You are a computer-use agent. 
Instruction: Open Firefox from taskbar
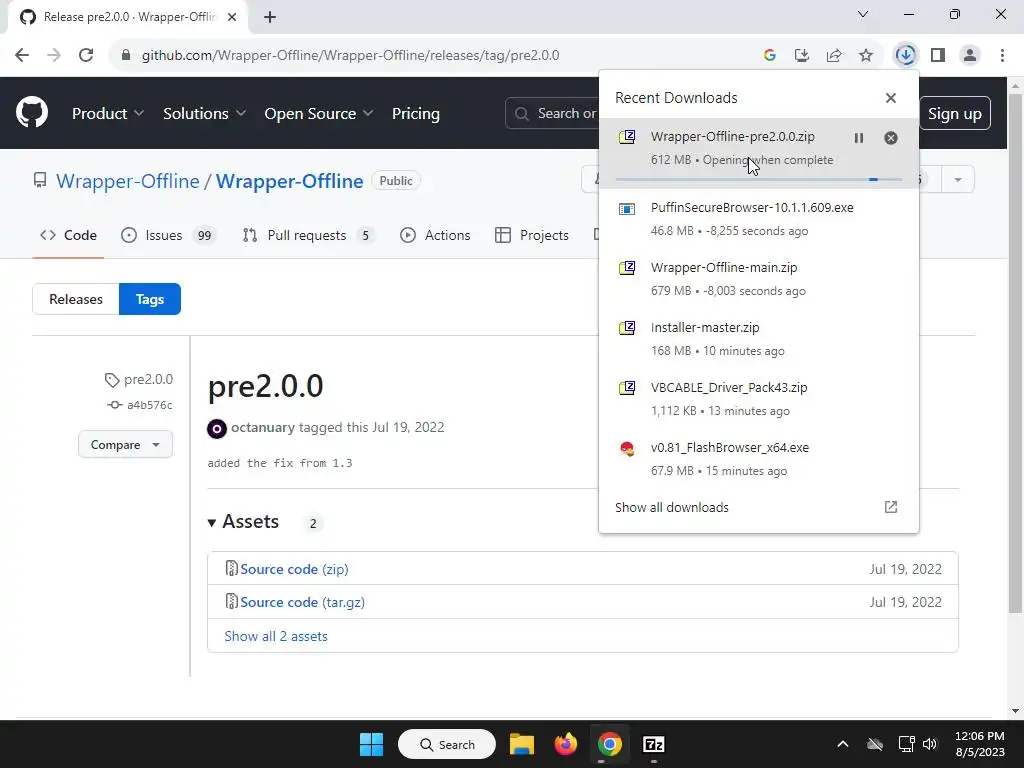[x=566, y=744]
